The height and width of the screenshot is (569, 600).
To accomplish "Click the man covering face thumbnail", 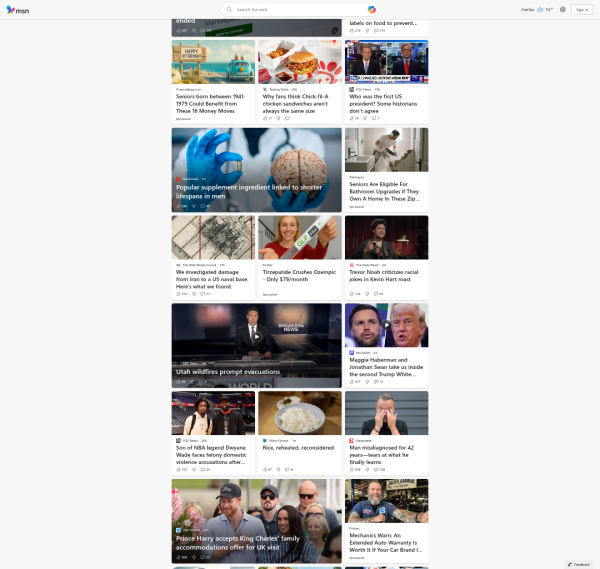I will (x=386, y=413).
